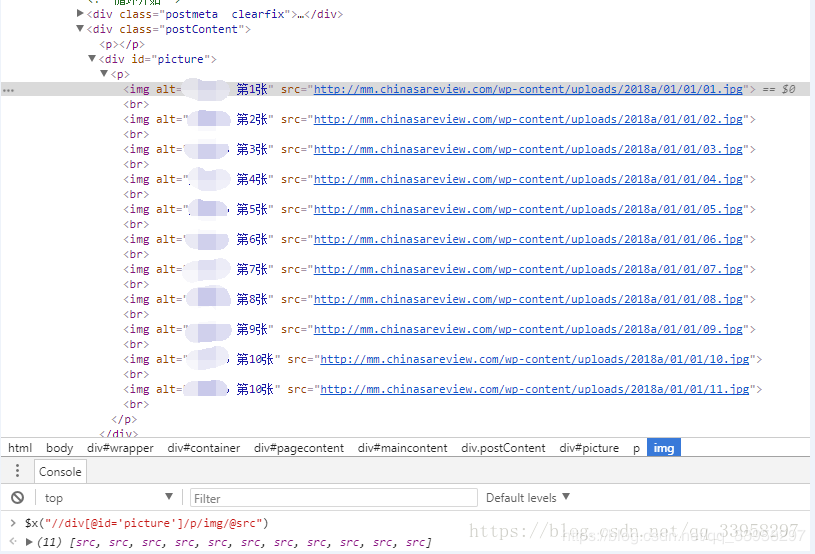Select div#picture in the breadcrumb

589,447
